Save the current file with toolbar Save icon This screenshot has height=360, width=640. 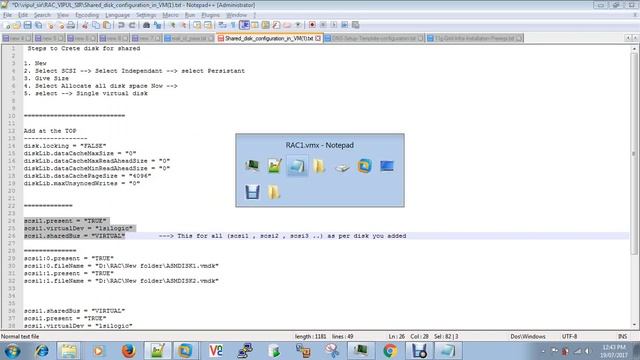coord(27,25)
